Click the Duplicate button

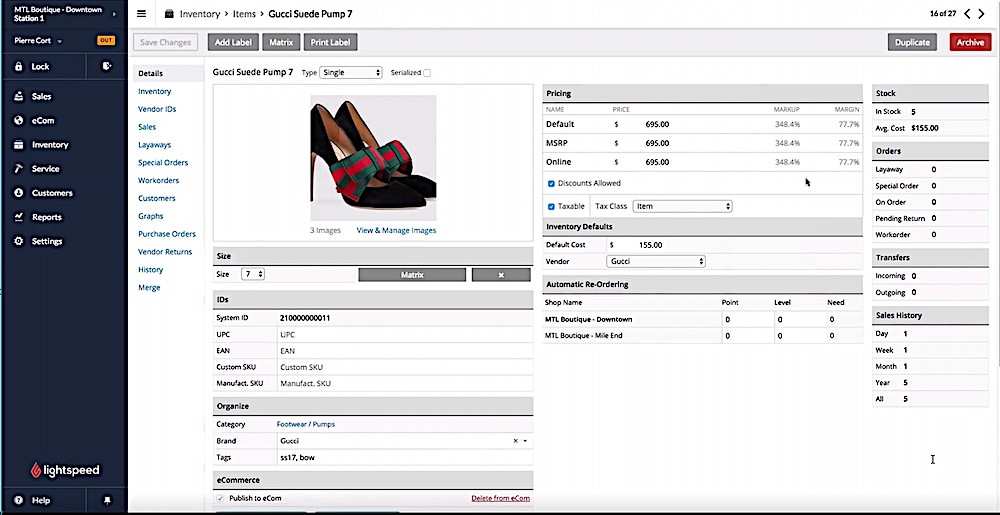(x=912, y=42)
